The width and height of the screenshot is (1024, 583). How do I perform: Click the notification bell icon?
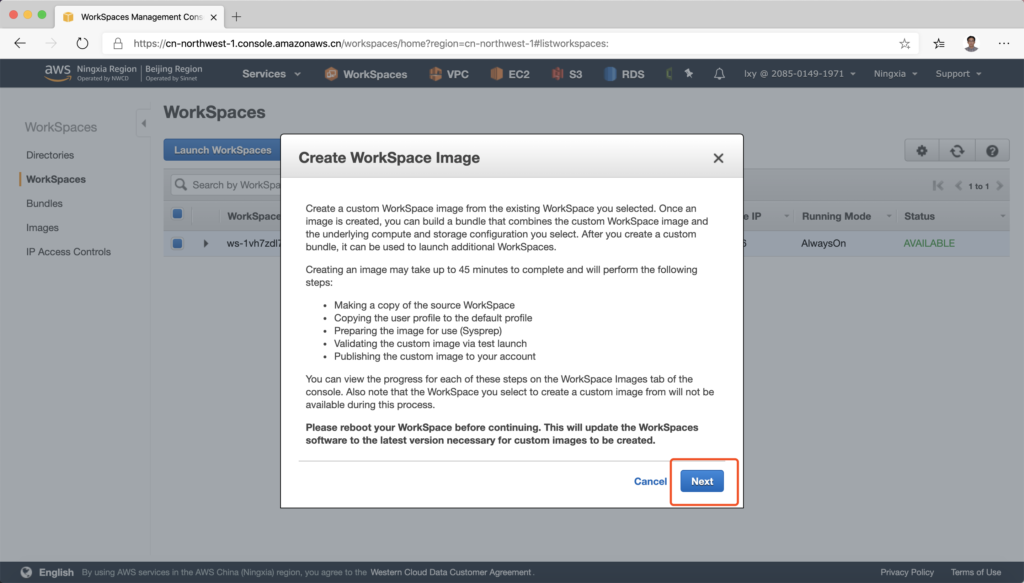(x=719, y=74)
